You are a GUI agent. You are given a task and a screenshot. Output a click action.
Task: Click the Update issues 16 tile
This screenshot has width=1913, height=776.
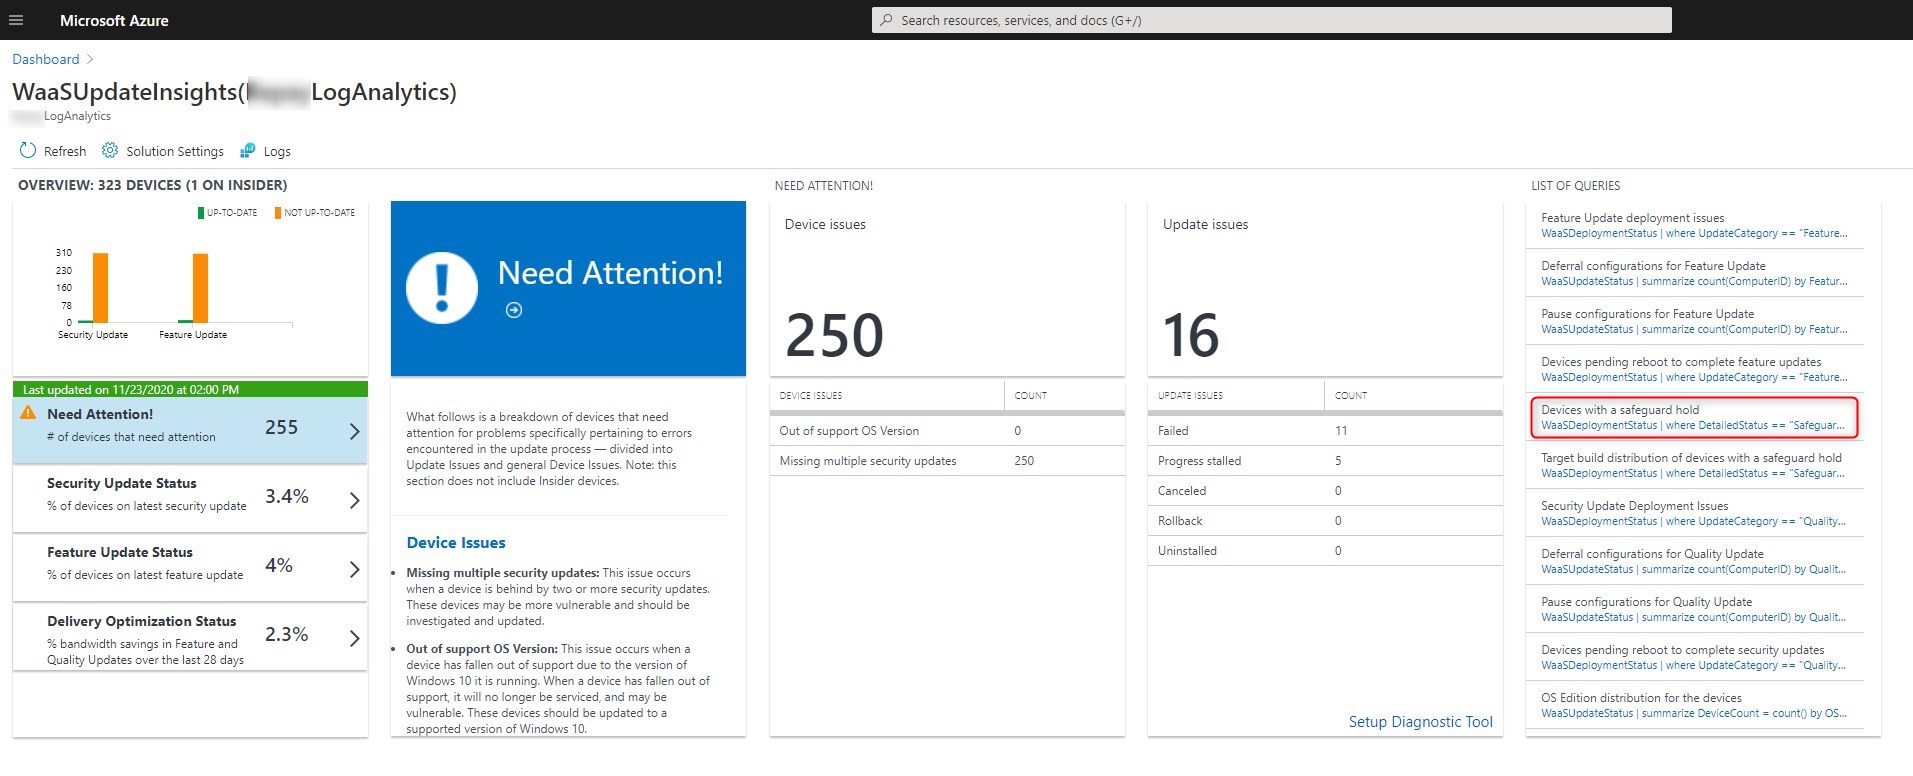pyautogui.click(x=1325, y=289)
